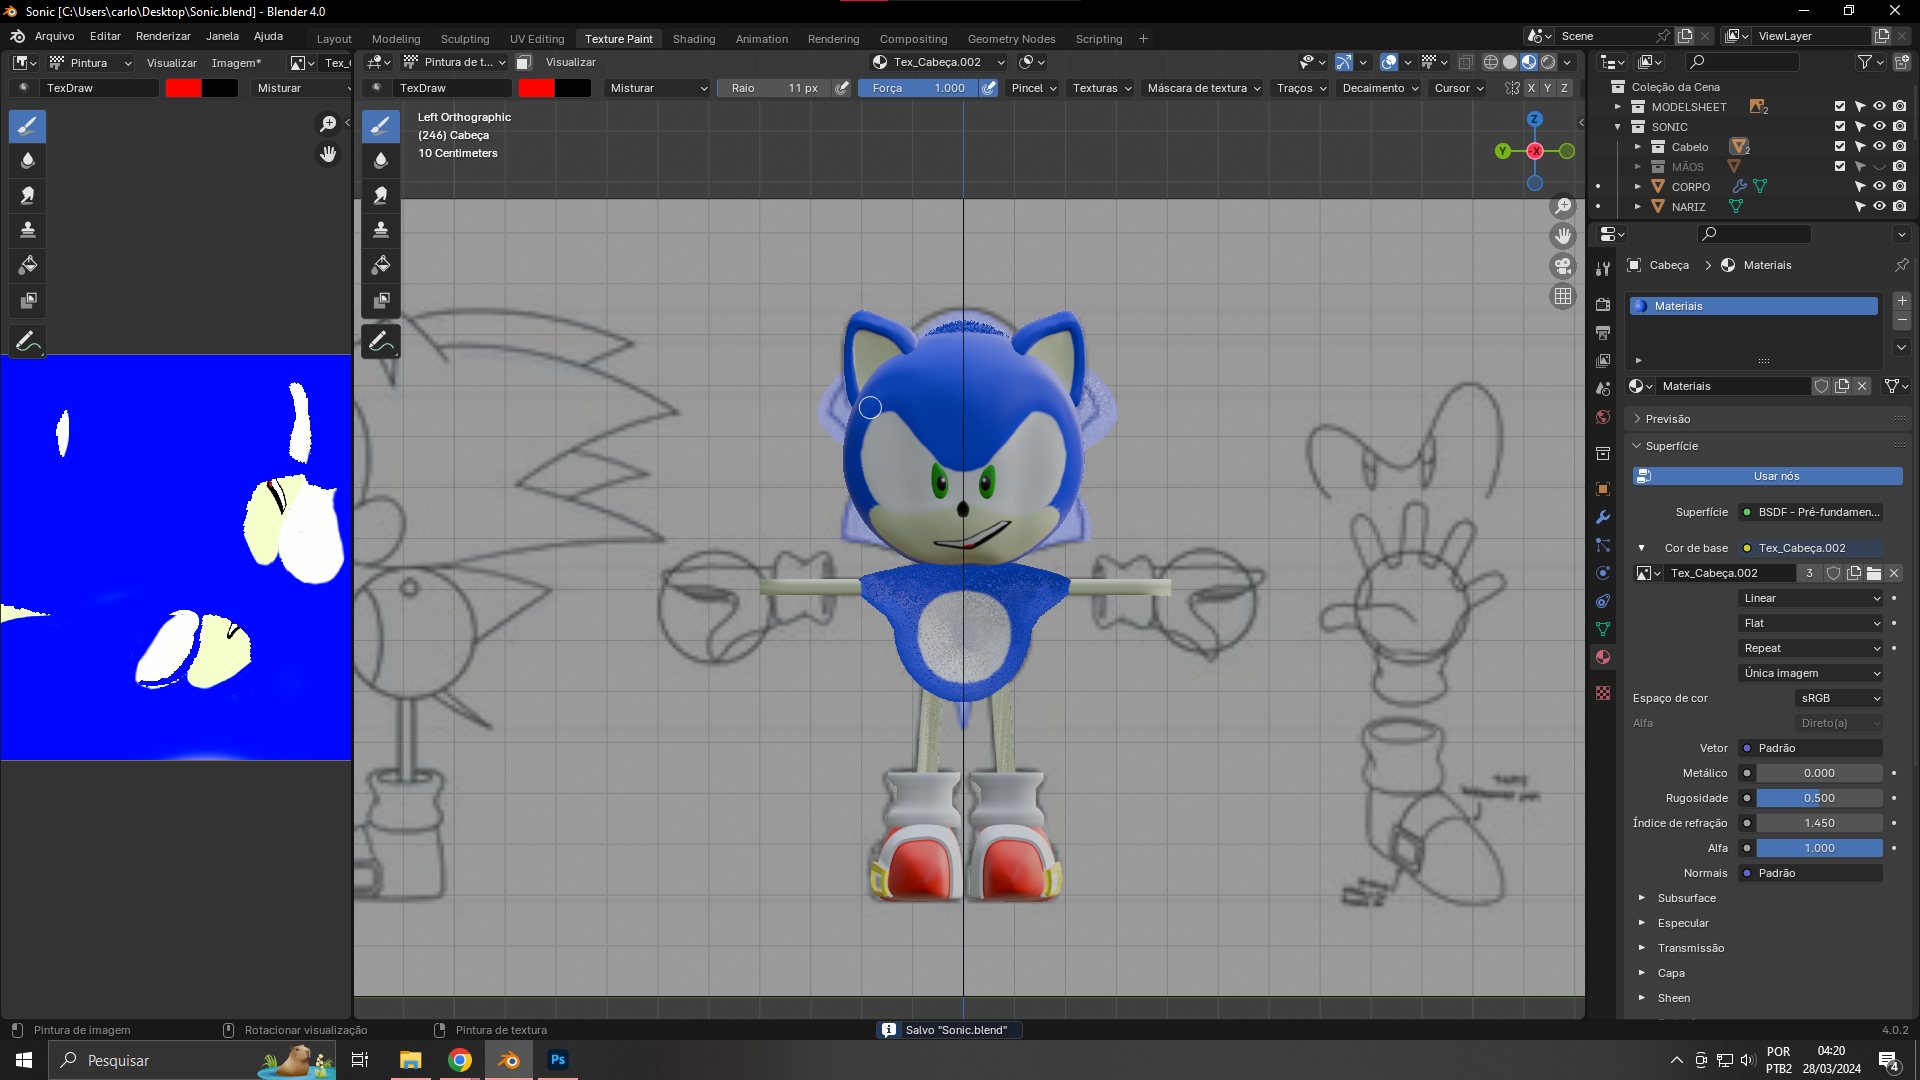Click the Photoshop icon in taskbar
This screenshot has height=1080, width=1920.
click(x=558, y=1060)
